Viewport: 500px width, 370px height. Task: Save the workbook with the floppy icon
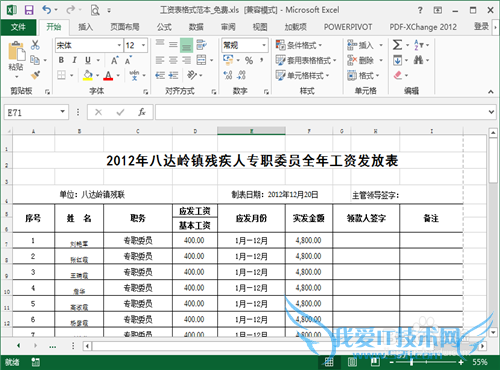click(29, 10)
